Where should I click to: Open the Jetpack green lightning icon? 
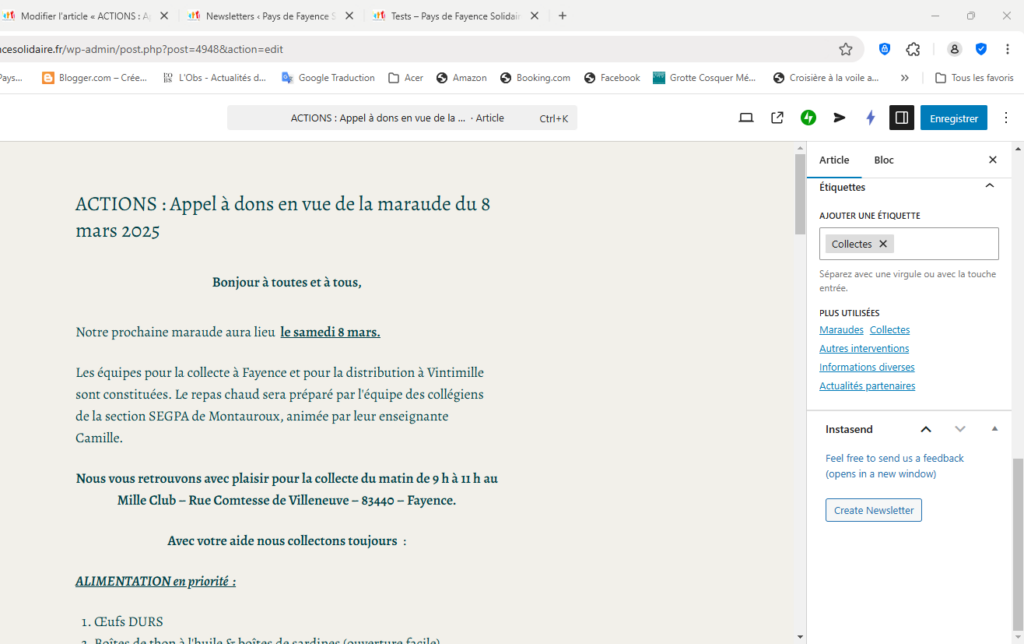tap(808, 118)
